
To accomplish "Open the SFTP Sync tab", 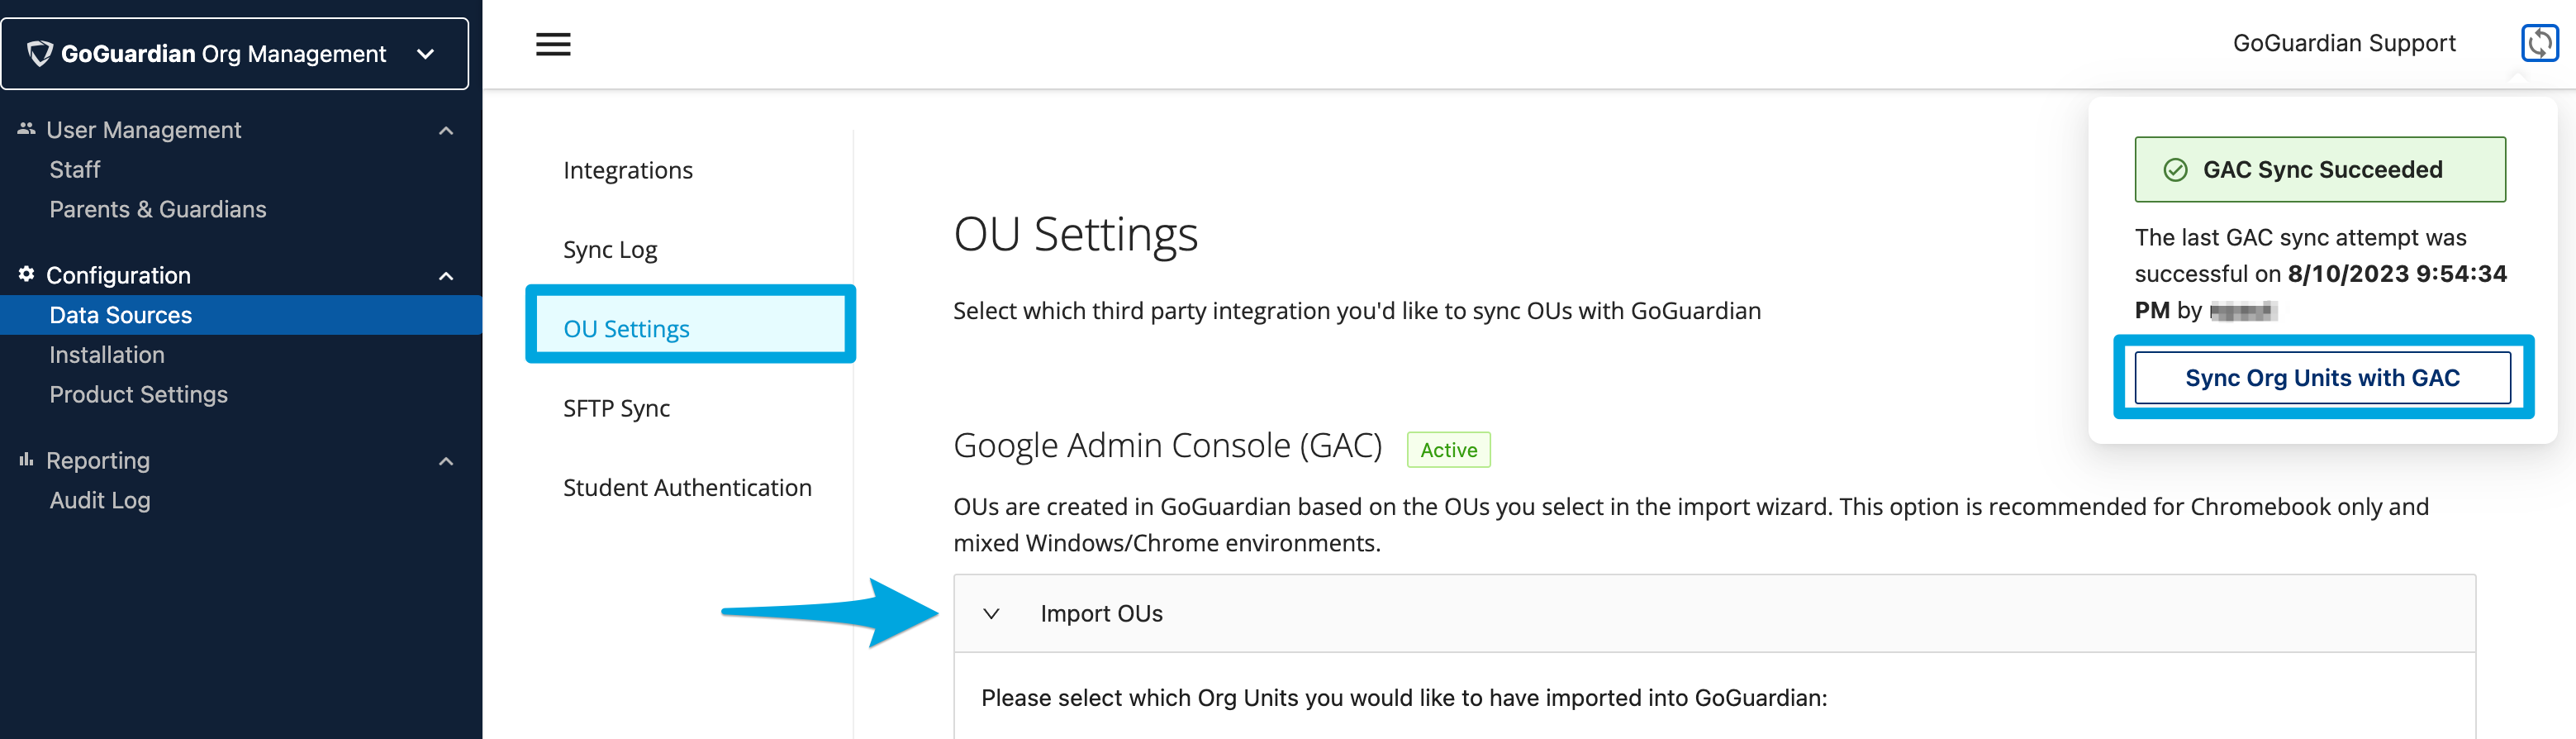I will [616, 407].
